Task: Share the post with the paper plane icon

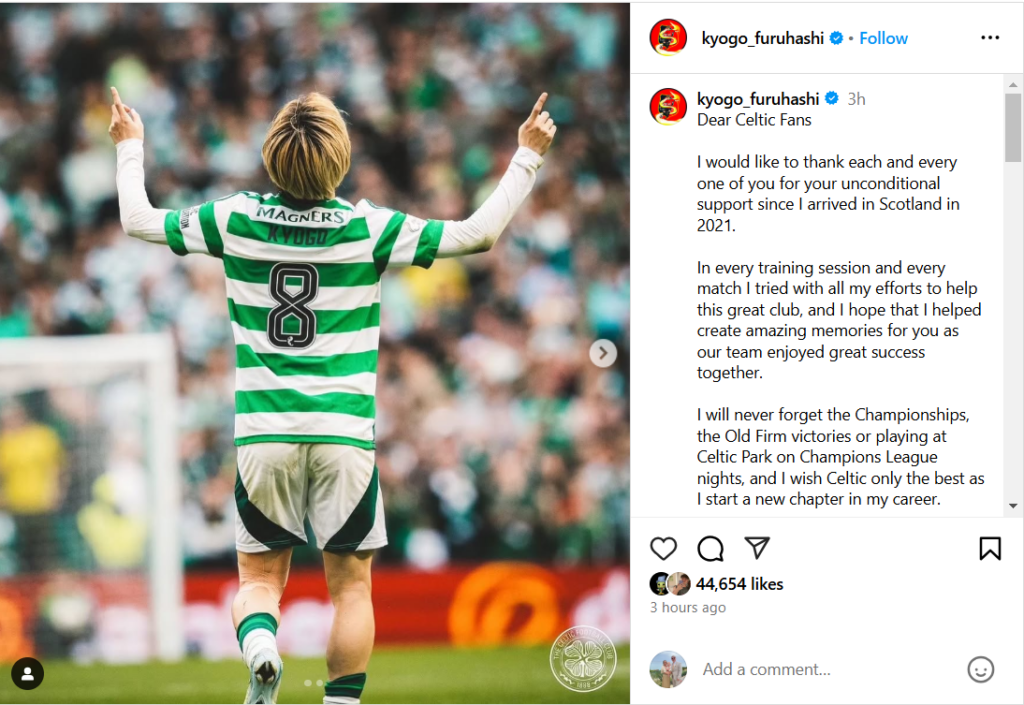Action: click(758, 548)
